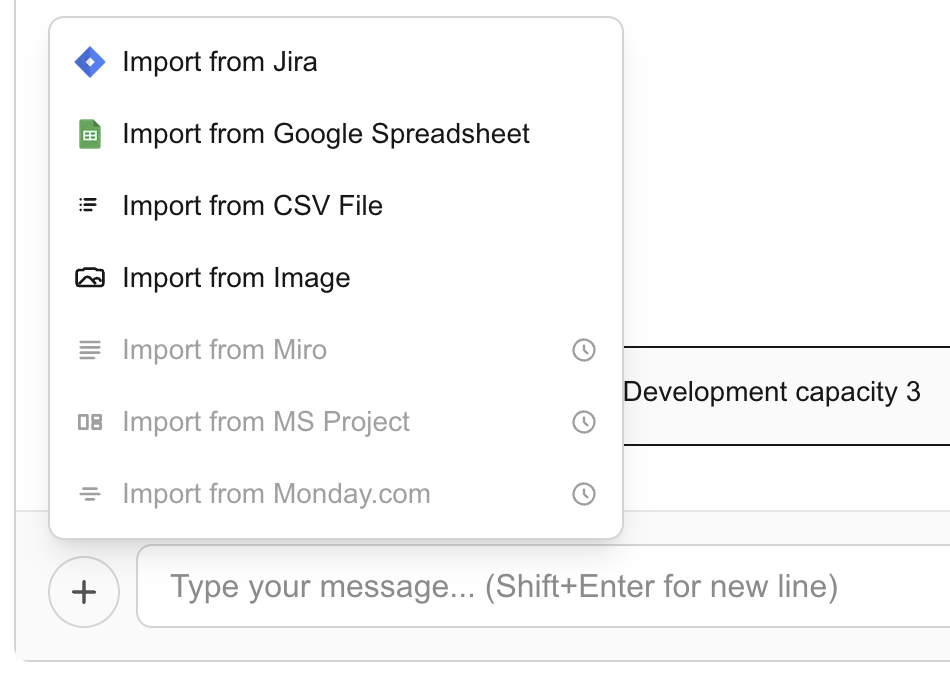
Task: Click the Jira logo icon
Action: click(x=90, y=61)
